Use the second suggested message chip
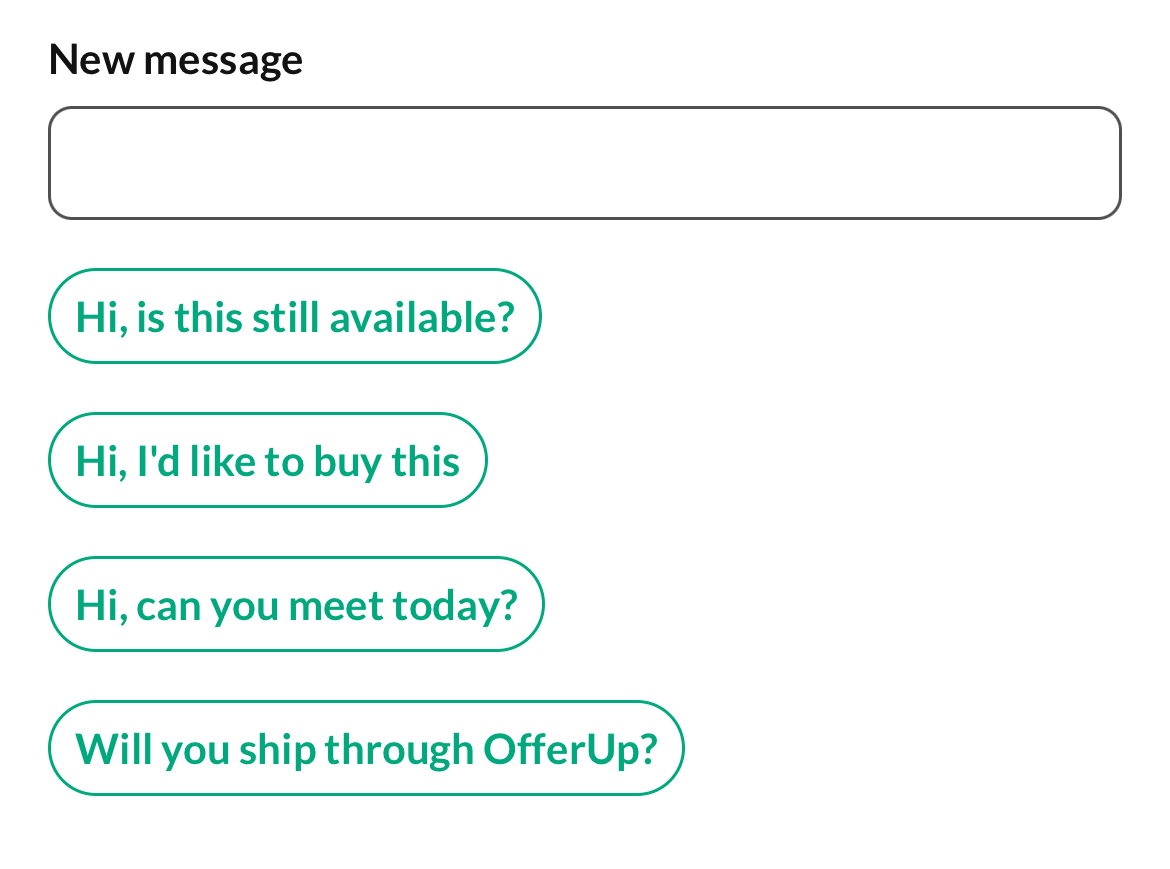This screenshot has height=869, width=1170. [x=267, y=460]
